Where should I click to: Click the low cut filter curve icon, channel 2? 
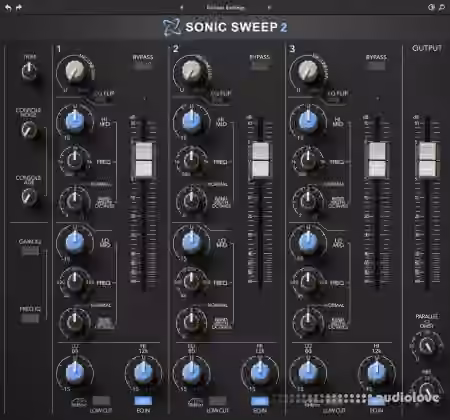point(196,403)
